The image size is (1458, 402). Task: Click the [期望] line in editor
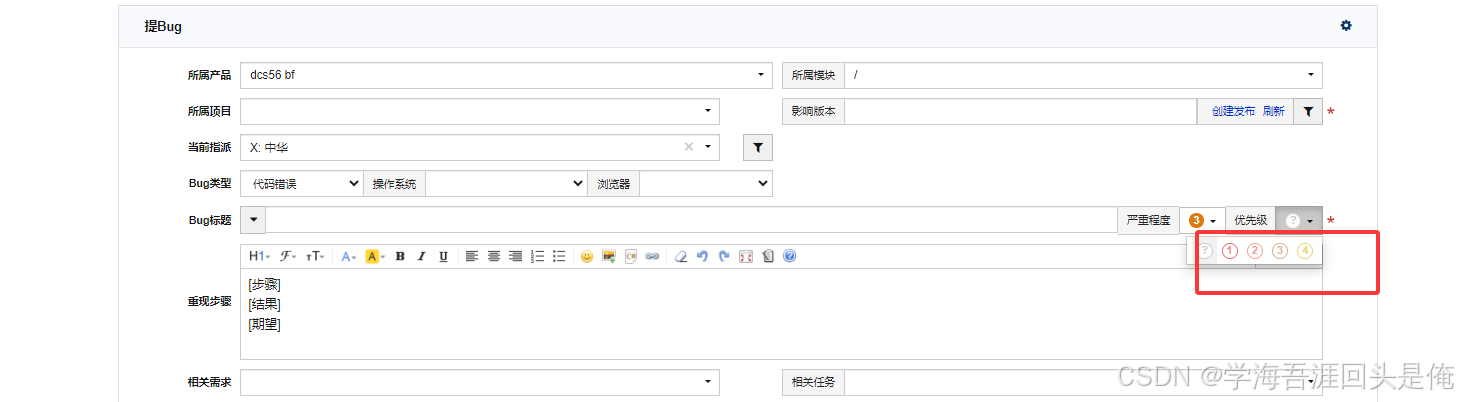pyautogui.click(x=264, y=325)
